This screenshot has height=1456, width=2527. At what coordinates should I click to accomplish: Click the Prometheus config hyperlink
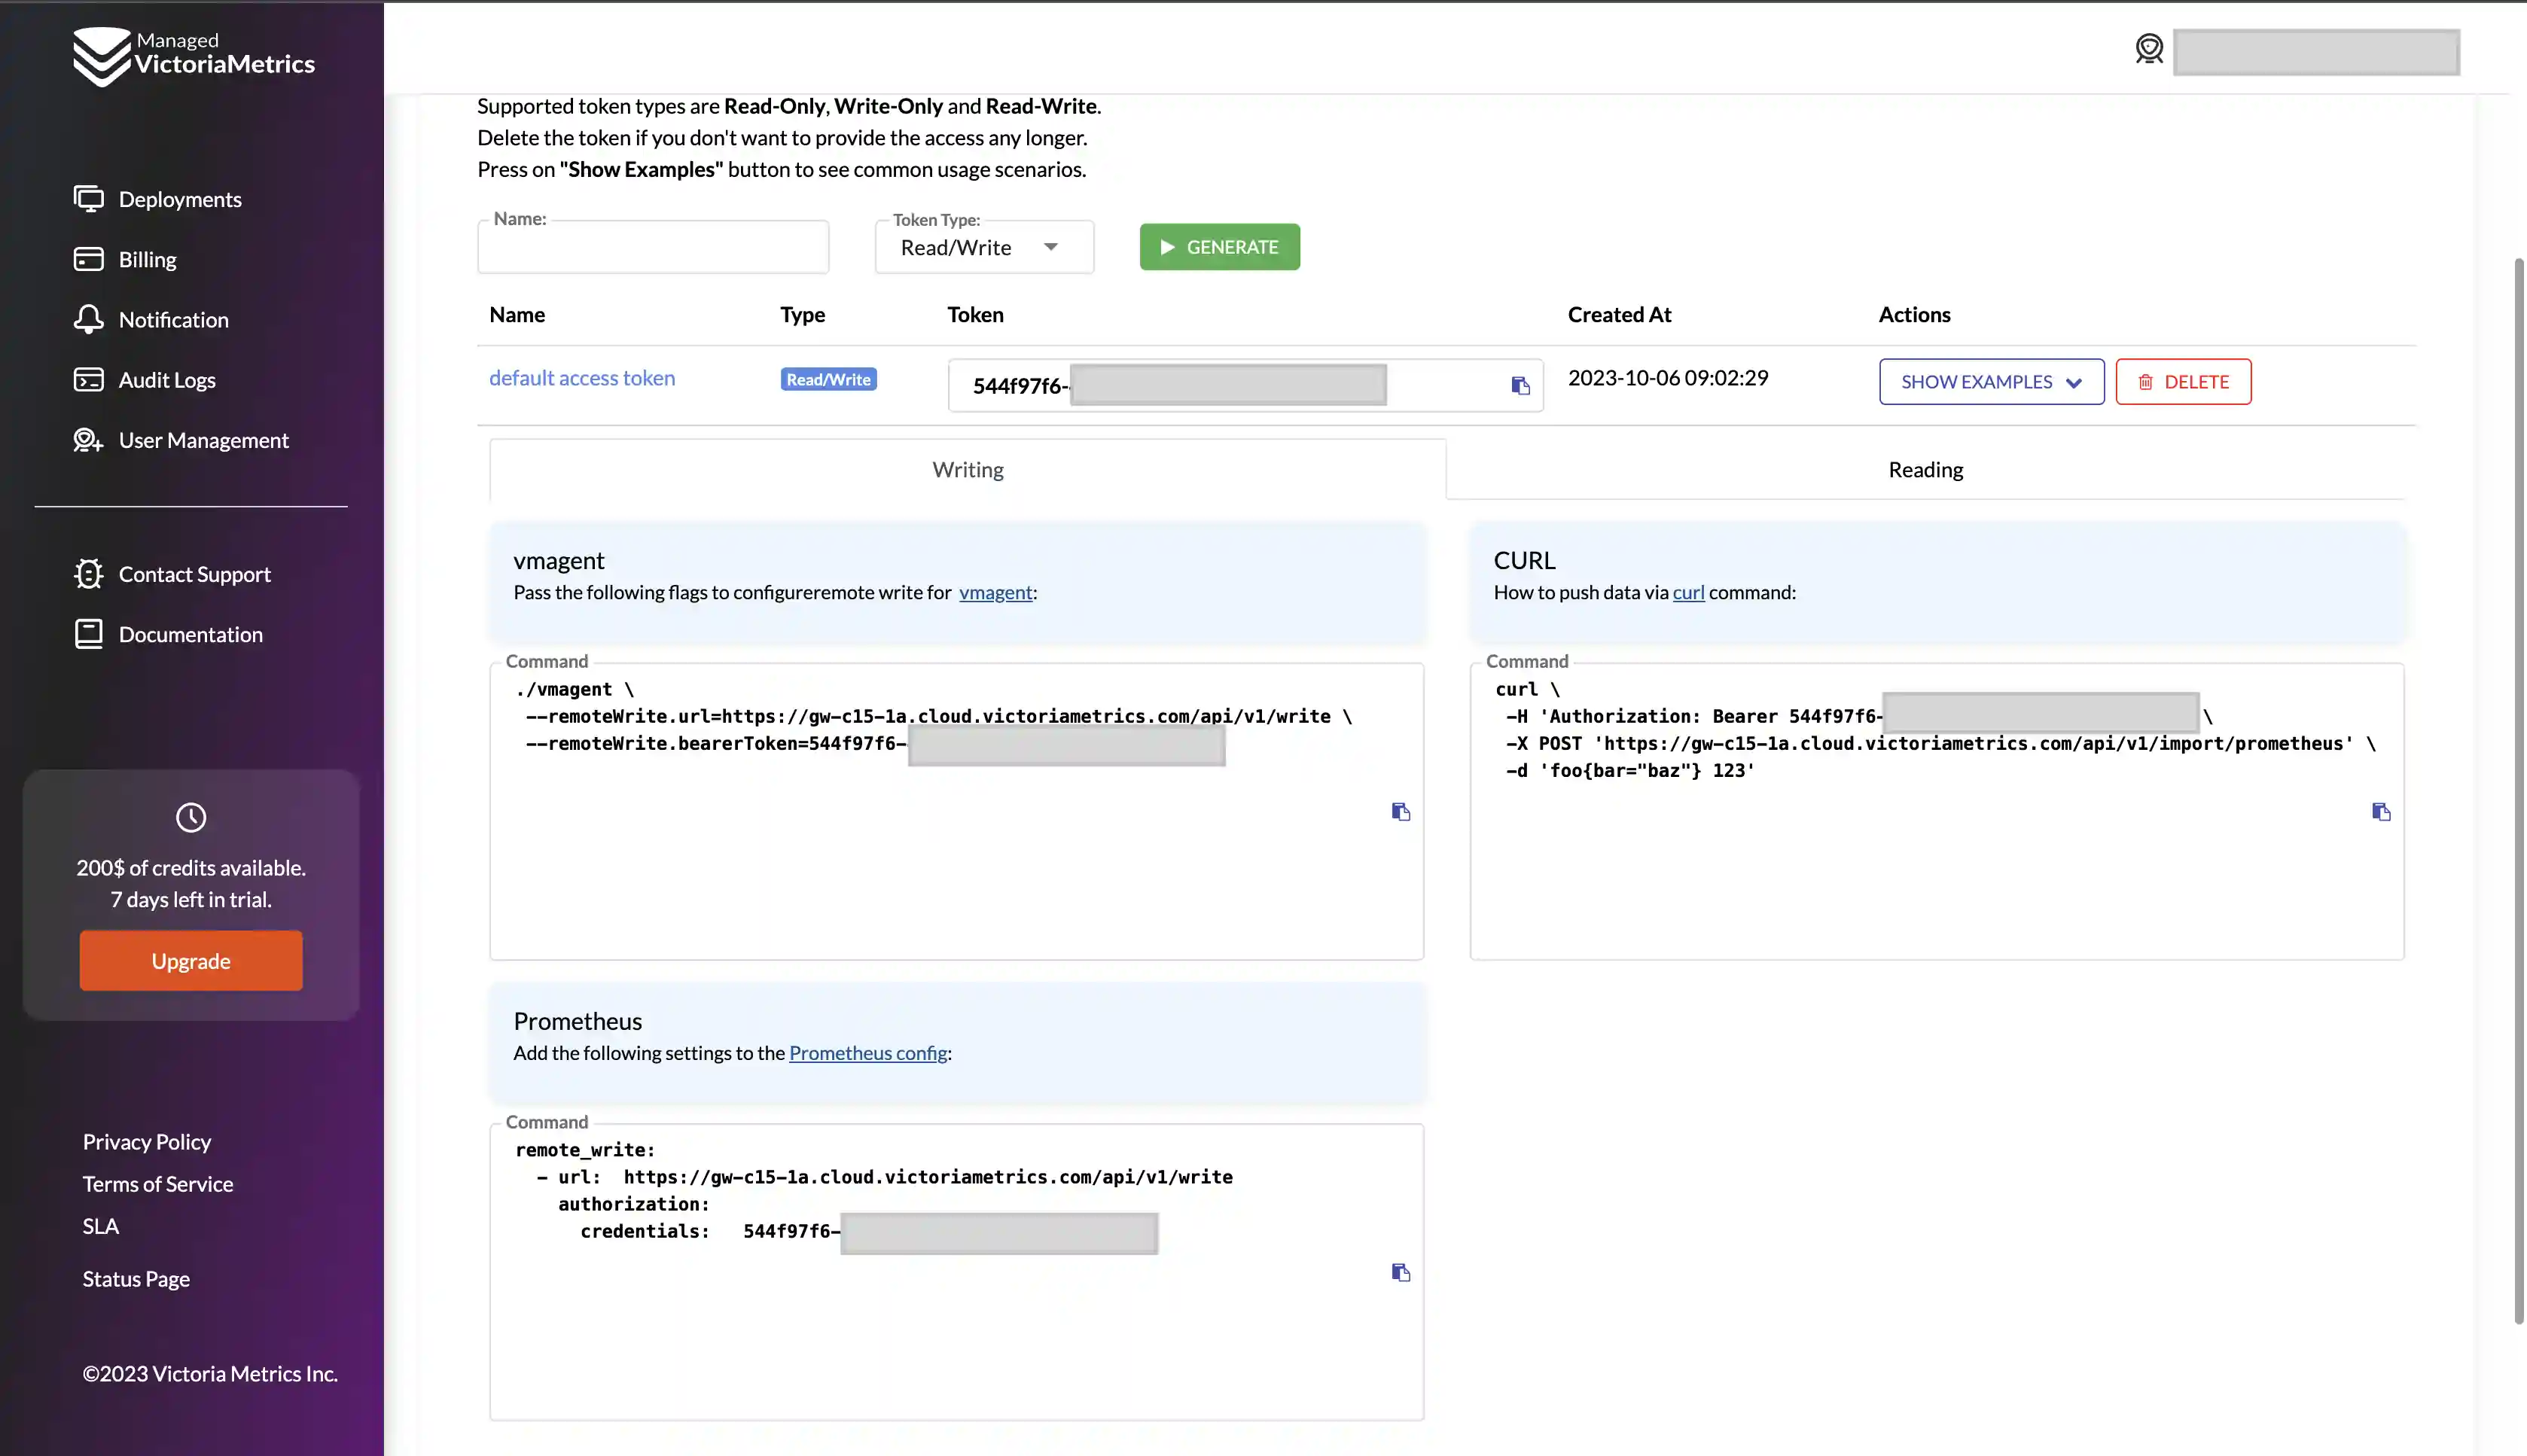[x=866, y=1052]
